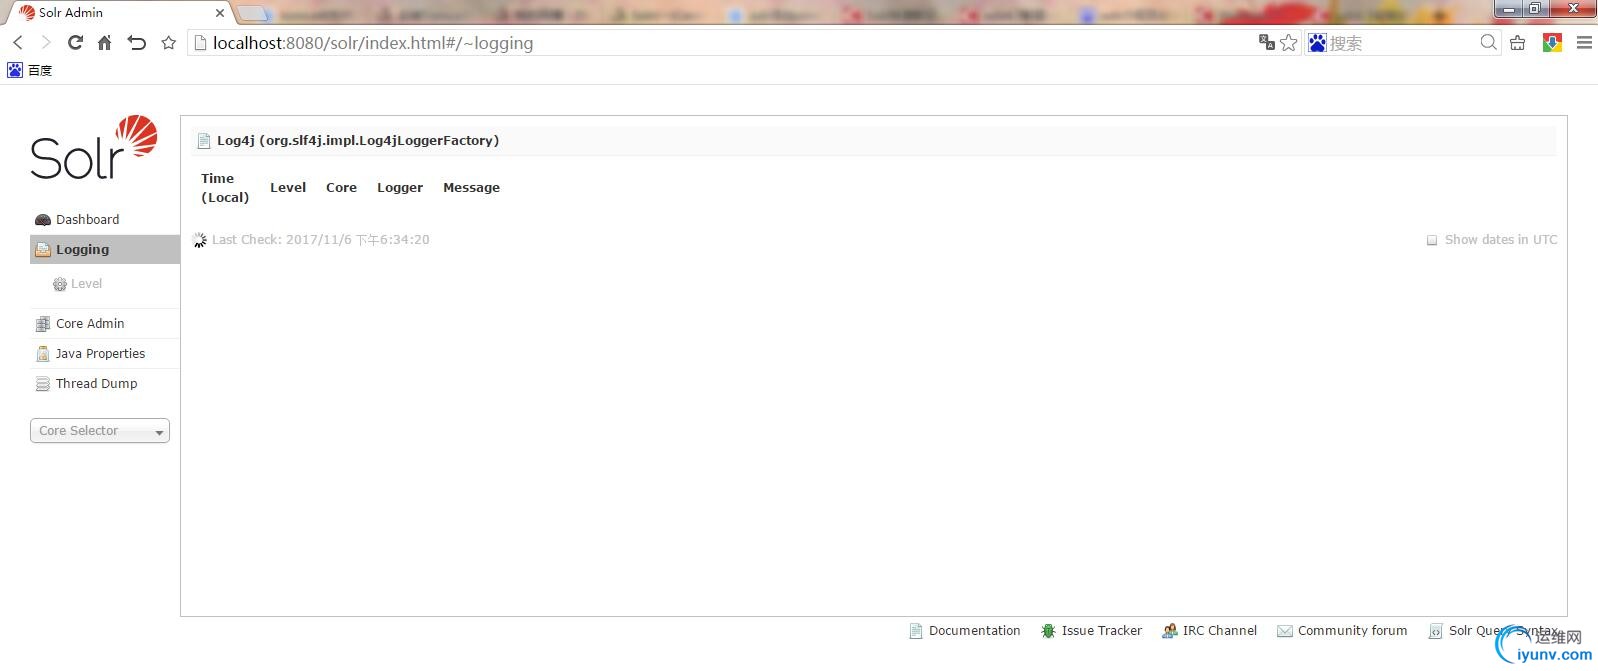
Task: Select the Logging menu item
Action: click(x=105, y=249)
